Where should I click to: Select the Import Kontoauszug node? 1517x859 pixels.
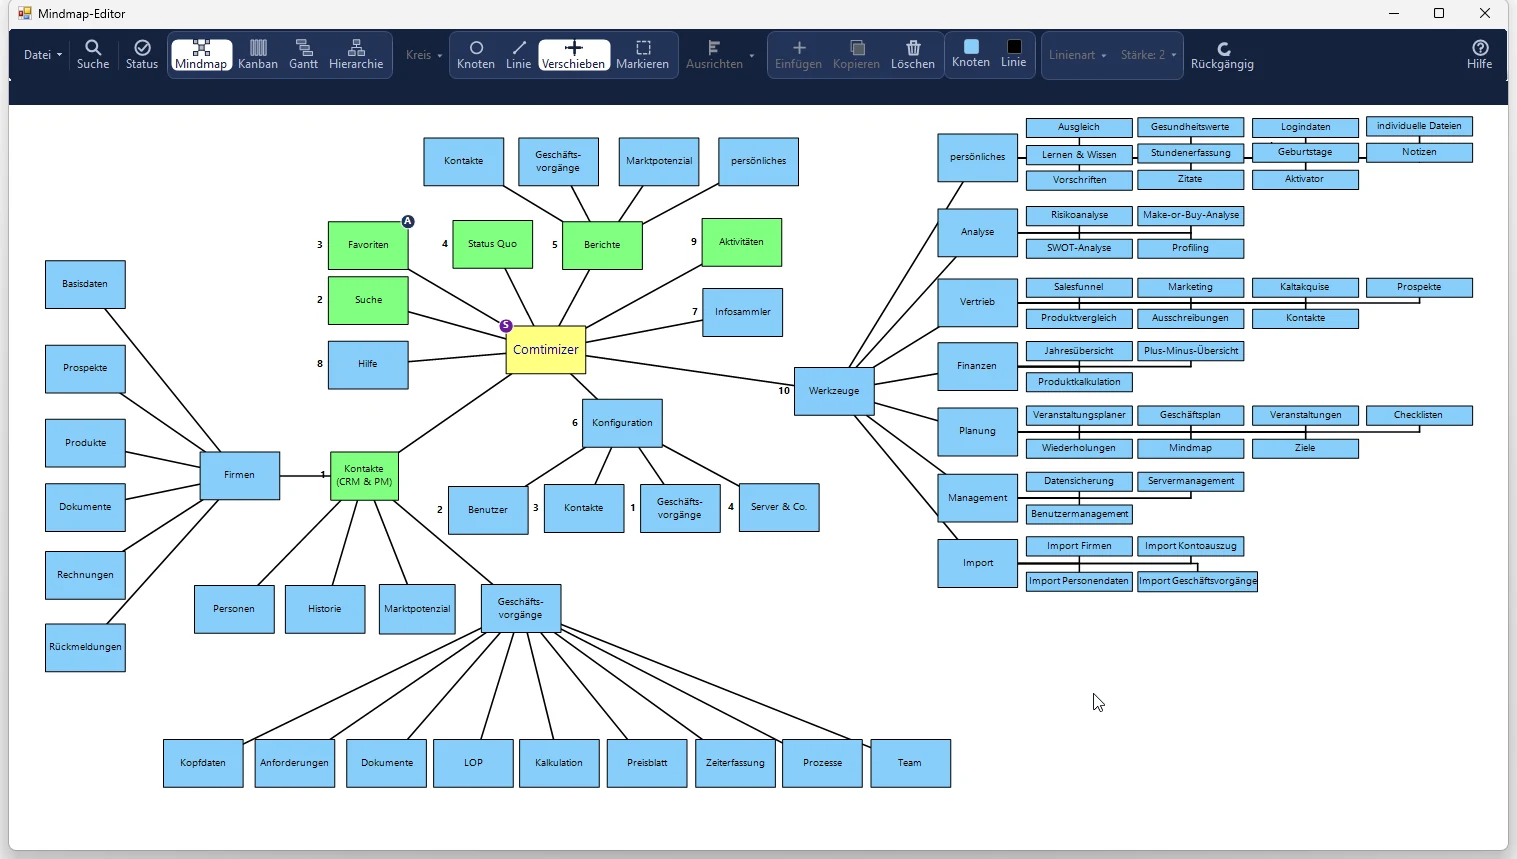pyautogui.click(x=1191, y=546)
